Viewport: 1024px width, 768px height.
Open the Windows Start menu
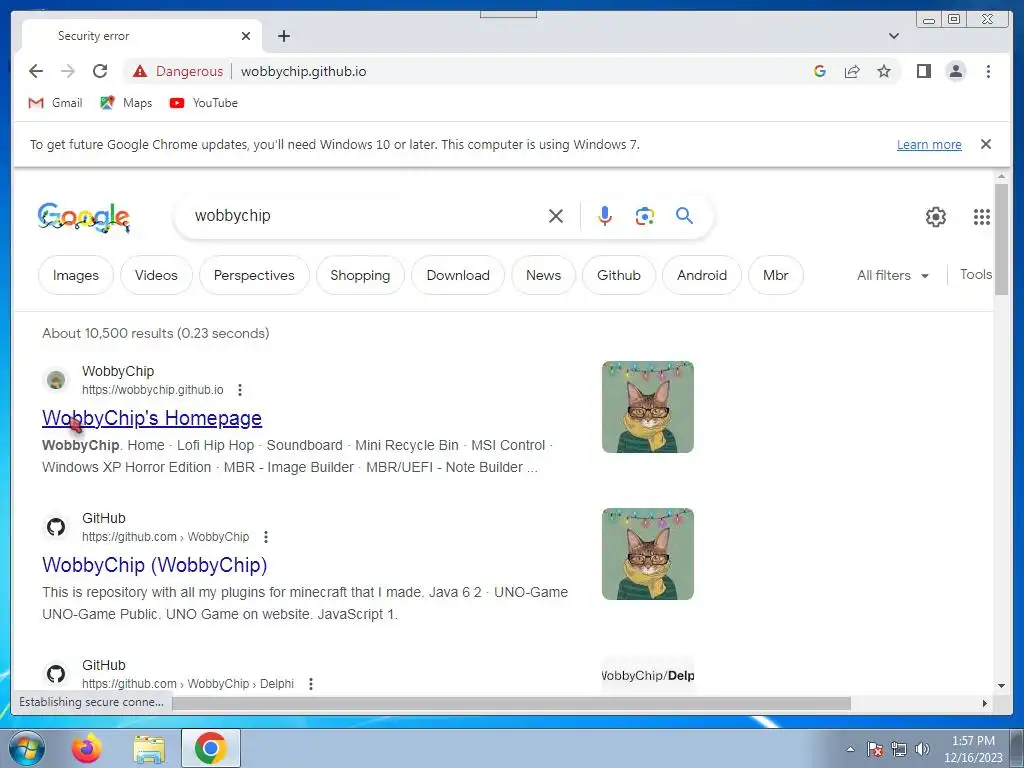click(27, 748)
